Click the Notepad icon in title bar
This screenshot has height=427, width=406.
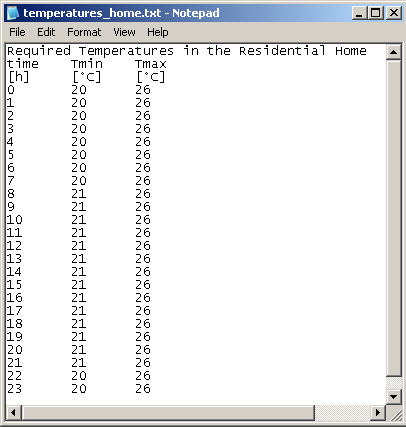point(13,13)
